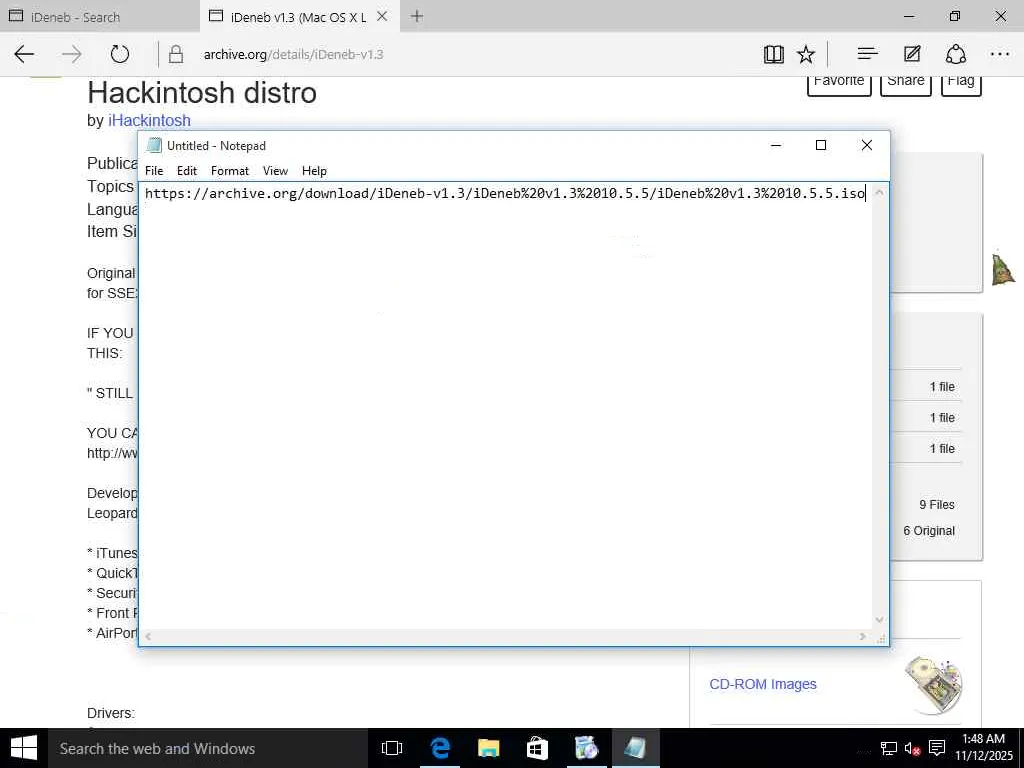Open Edge More actions ellipsis
The width and height of the screenshot is (1024, 768).
coord(1000,54)
